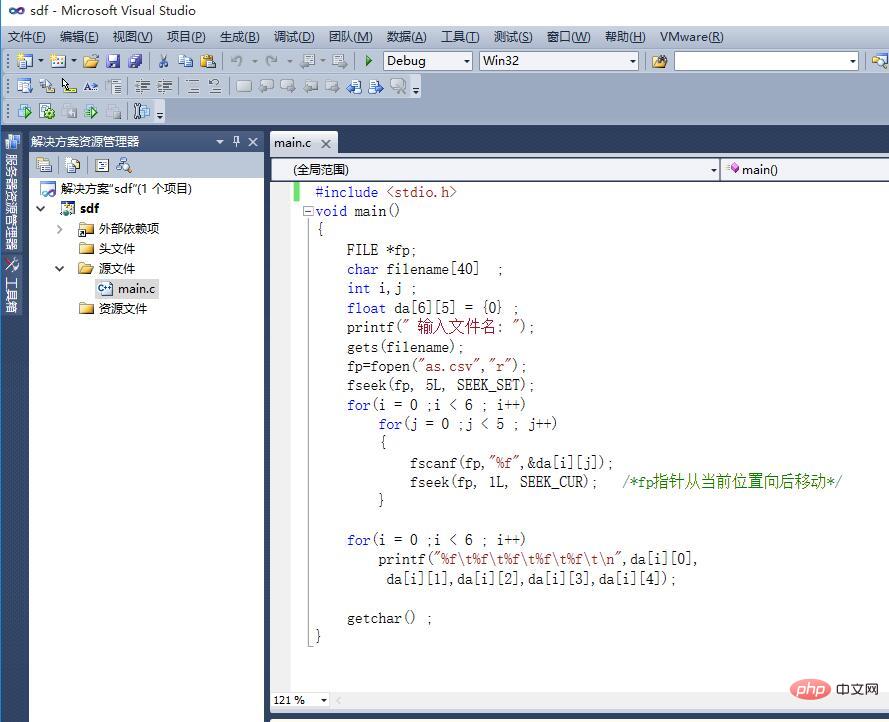The width and height of the screenshot is (889, 722).
Task: Click the Navigate Backward icon
Action: [308, 61]
